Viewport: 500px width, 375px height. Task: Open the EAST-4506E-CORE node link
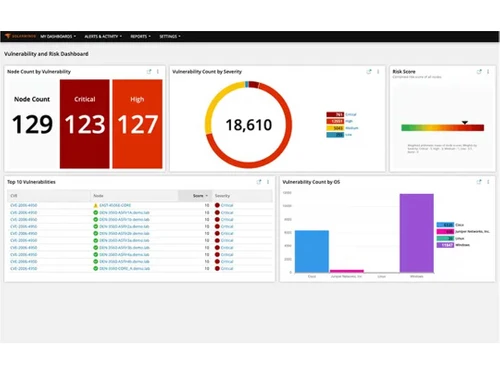point(115,205)
